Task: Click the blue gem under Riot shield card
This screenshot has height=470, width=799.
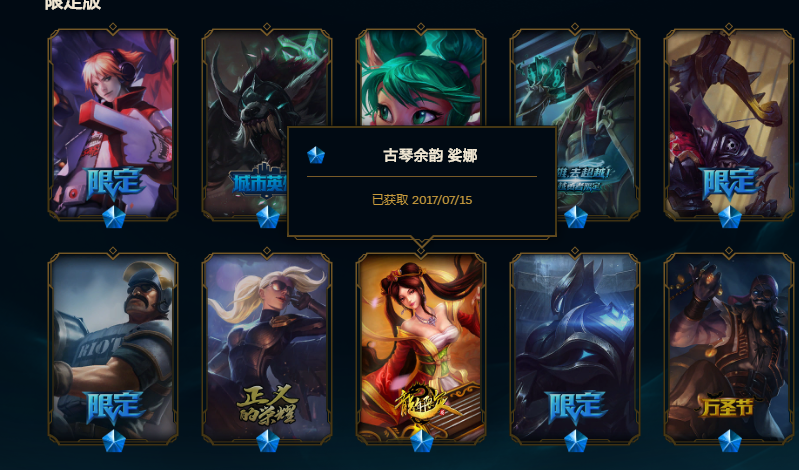Action: tap(114, 441)
